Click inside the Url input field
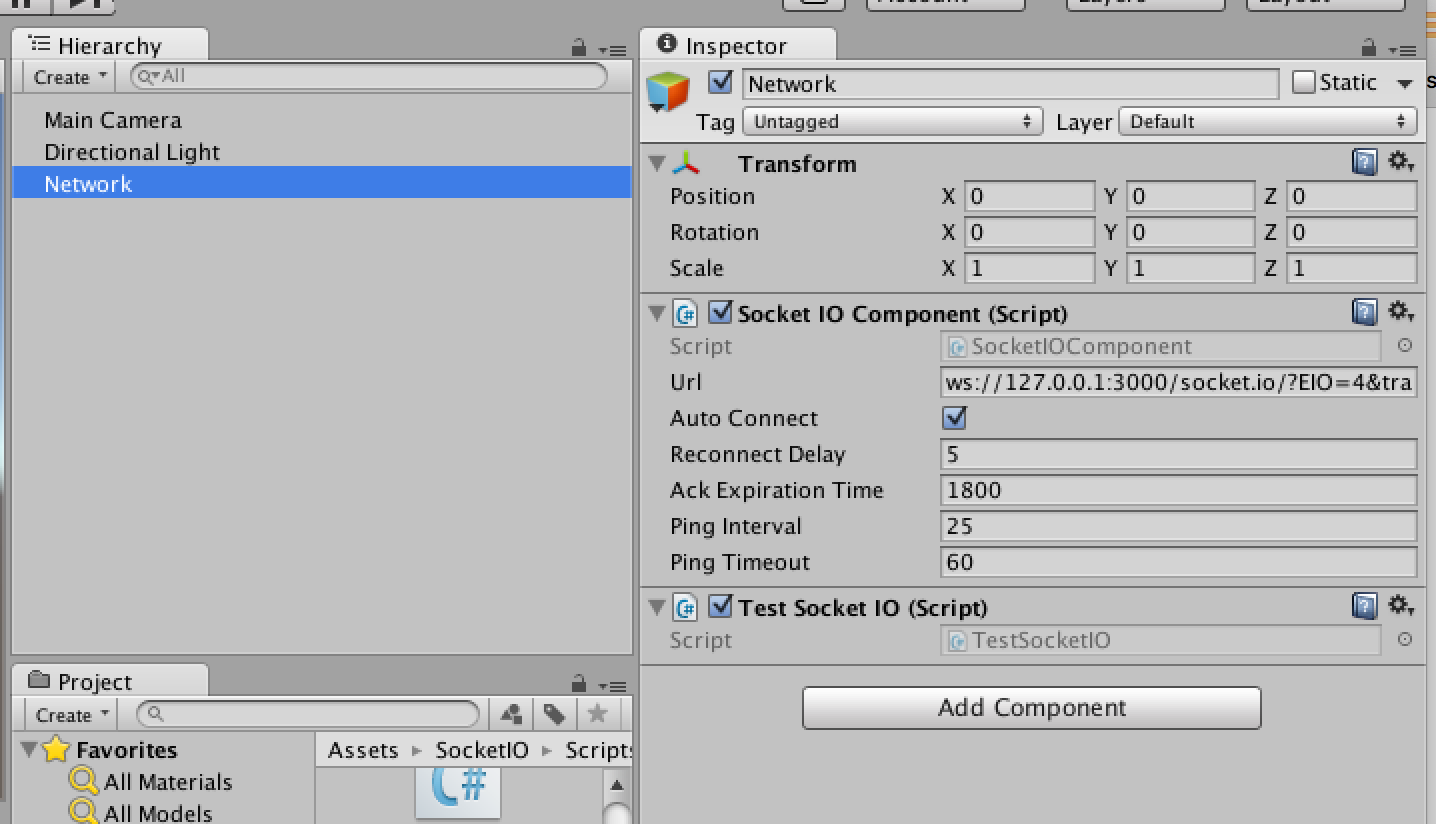 pos(1178,382)
